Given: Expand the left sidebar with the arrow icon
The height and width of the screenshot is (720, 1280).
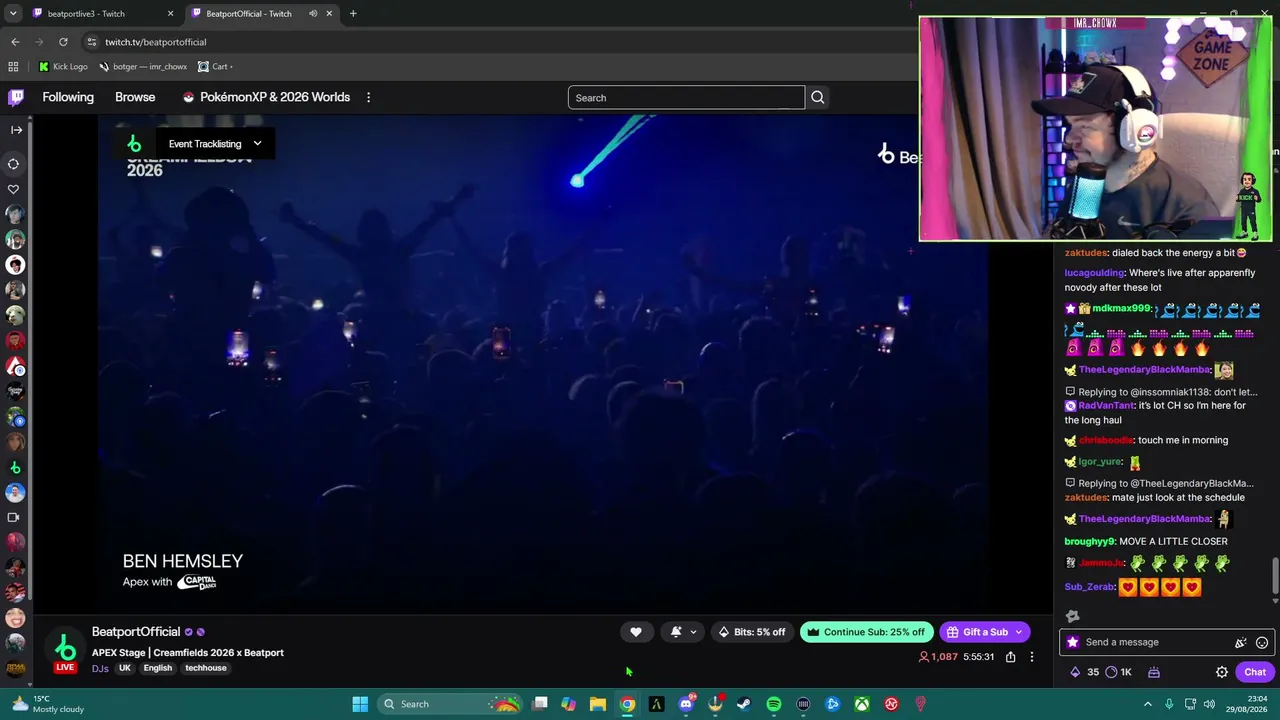Looking at the screenshot, I should pos(16,130).
